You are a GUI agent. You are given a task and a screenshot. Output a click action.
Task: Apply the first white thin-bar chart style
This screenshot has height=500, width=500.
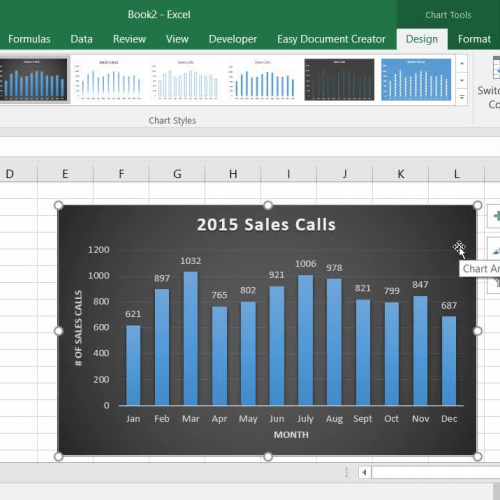click(x=109, y=80)
